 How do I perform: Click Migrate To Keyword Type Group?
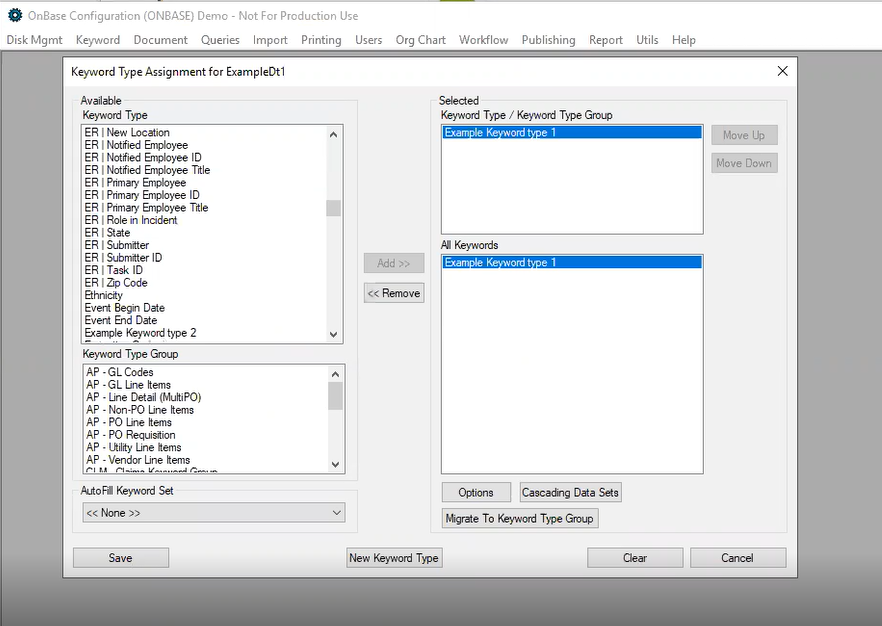(x=519, y=518)
